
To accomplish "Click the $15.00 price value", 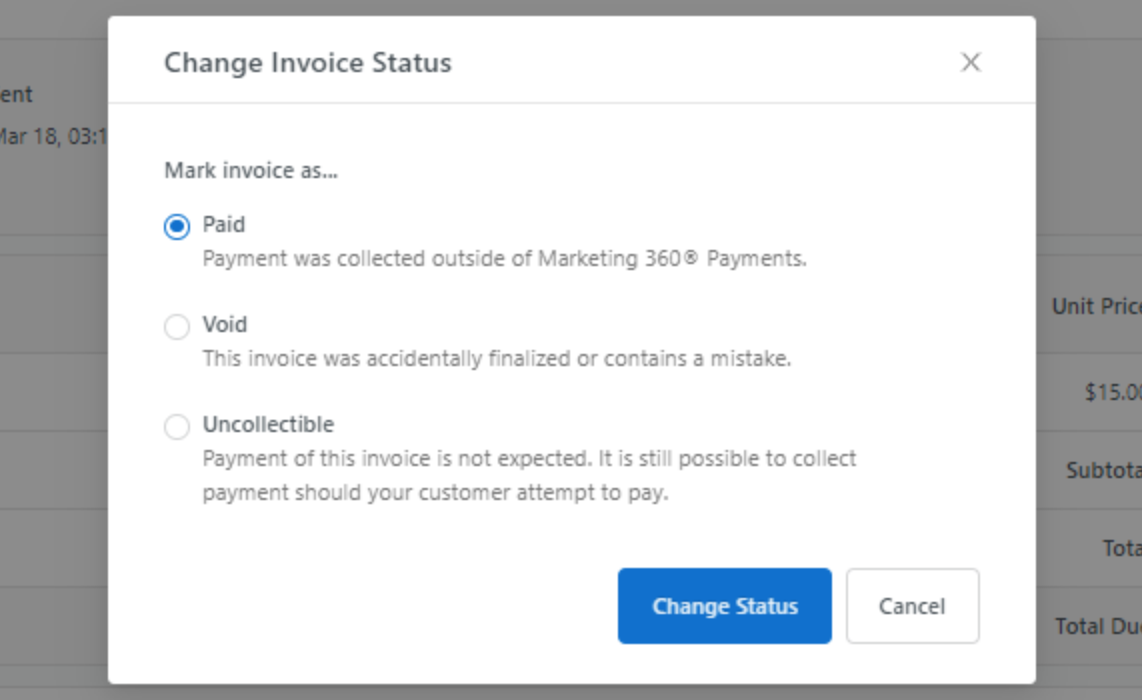I will pyautogui.click(x=1113, y=392).
